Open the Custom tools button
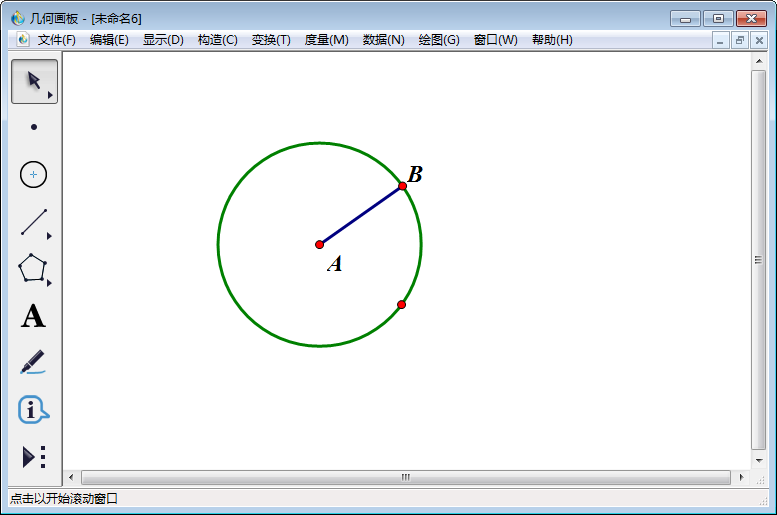777x515 pixels. (34, 457)
